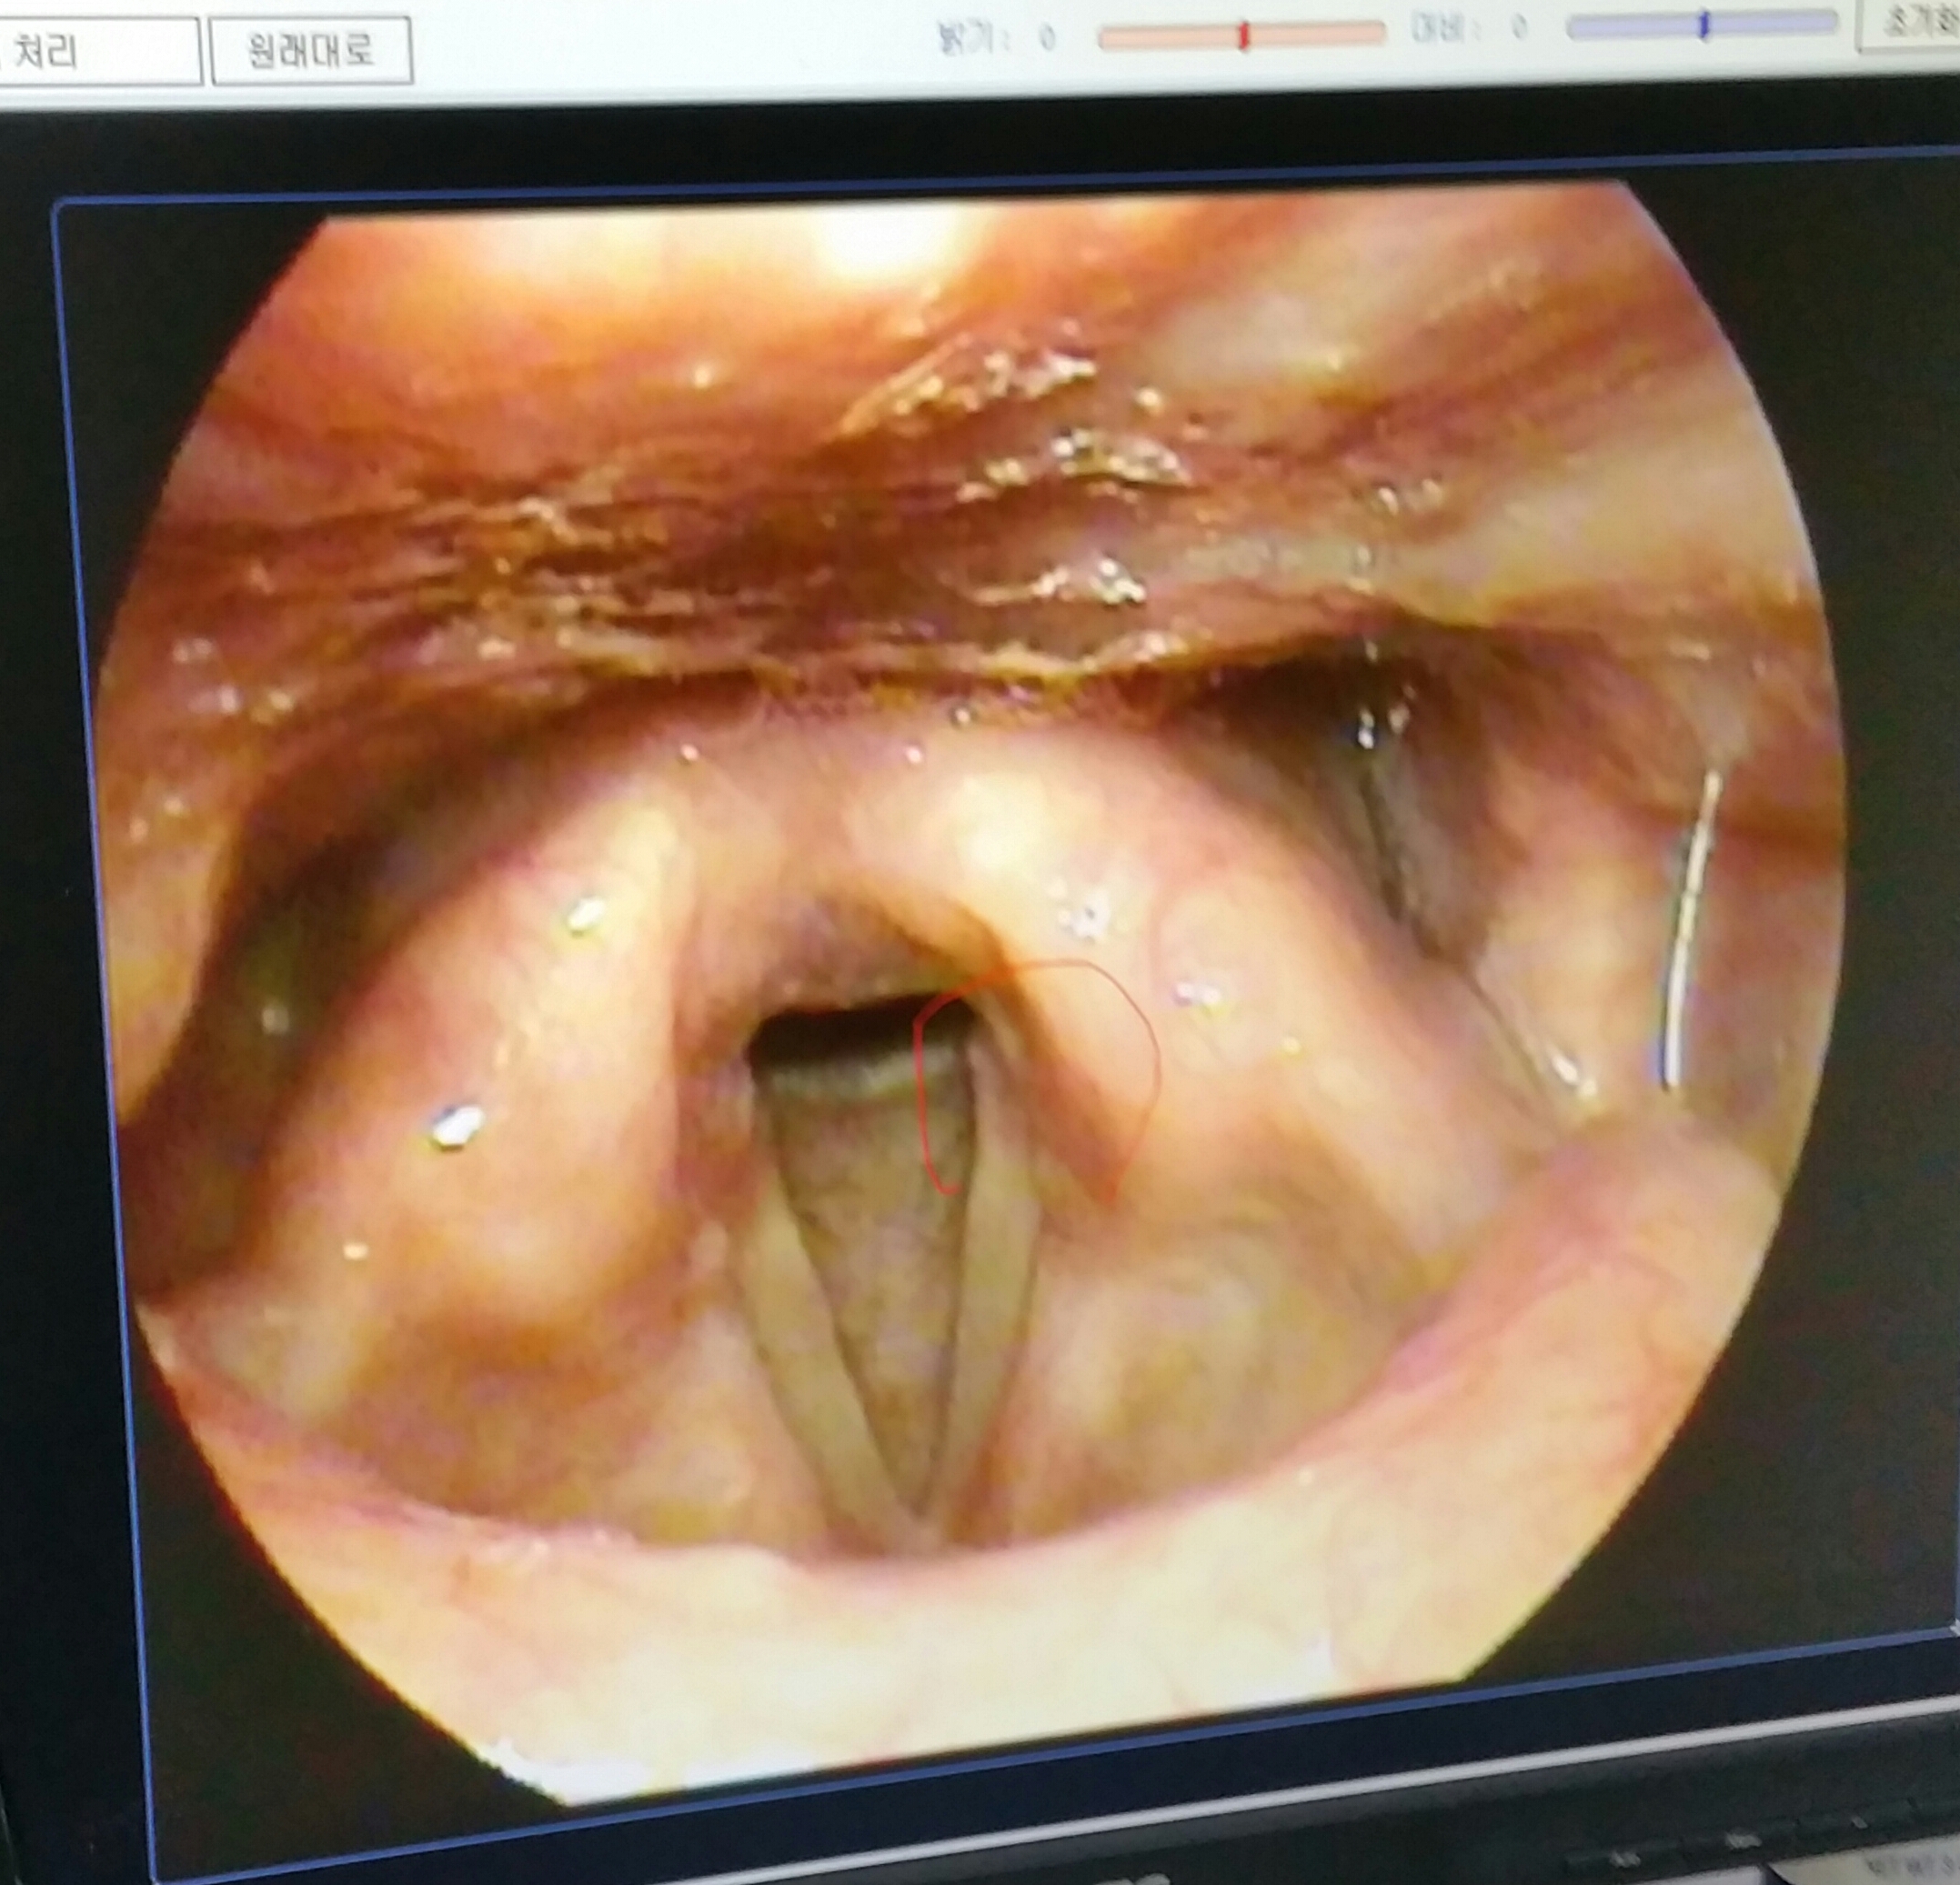Image resolution: width=1960 pixels, height=1885 pixels.
Task: Click the red brightness slider handle
Action: 1244,36
